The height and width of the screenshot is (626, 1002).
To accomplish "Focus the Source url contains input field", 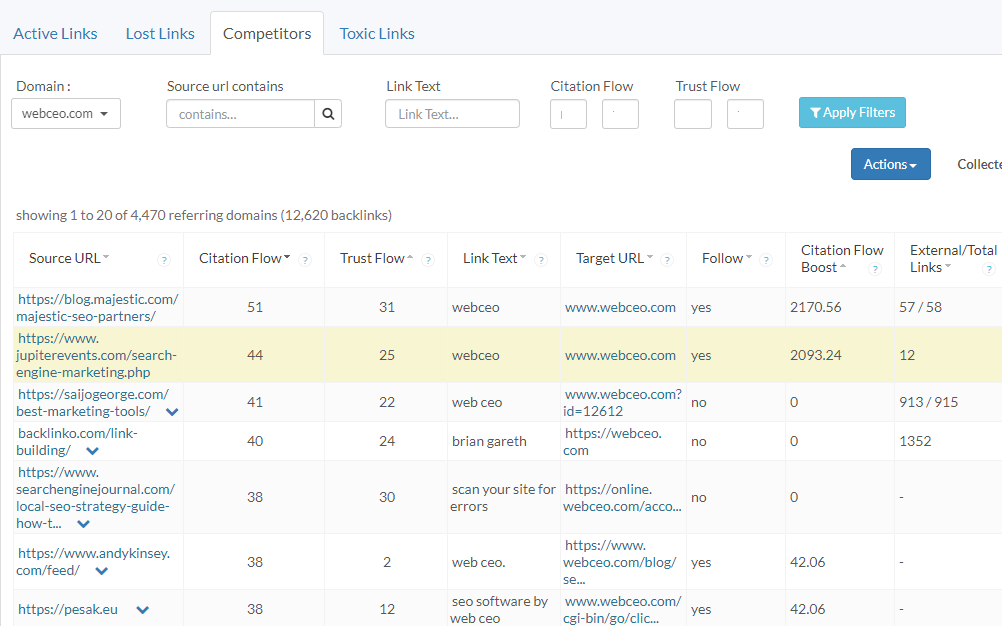I will (x=240, y=114).
